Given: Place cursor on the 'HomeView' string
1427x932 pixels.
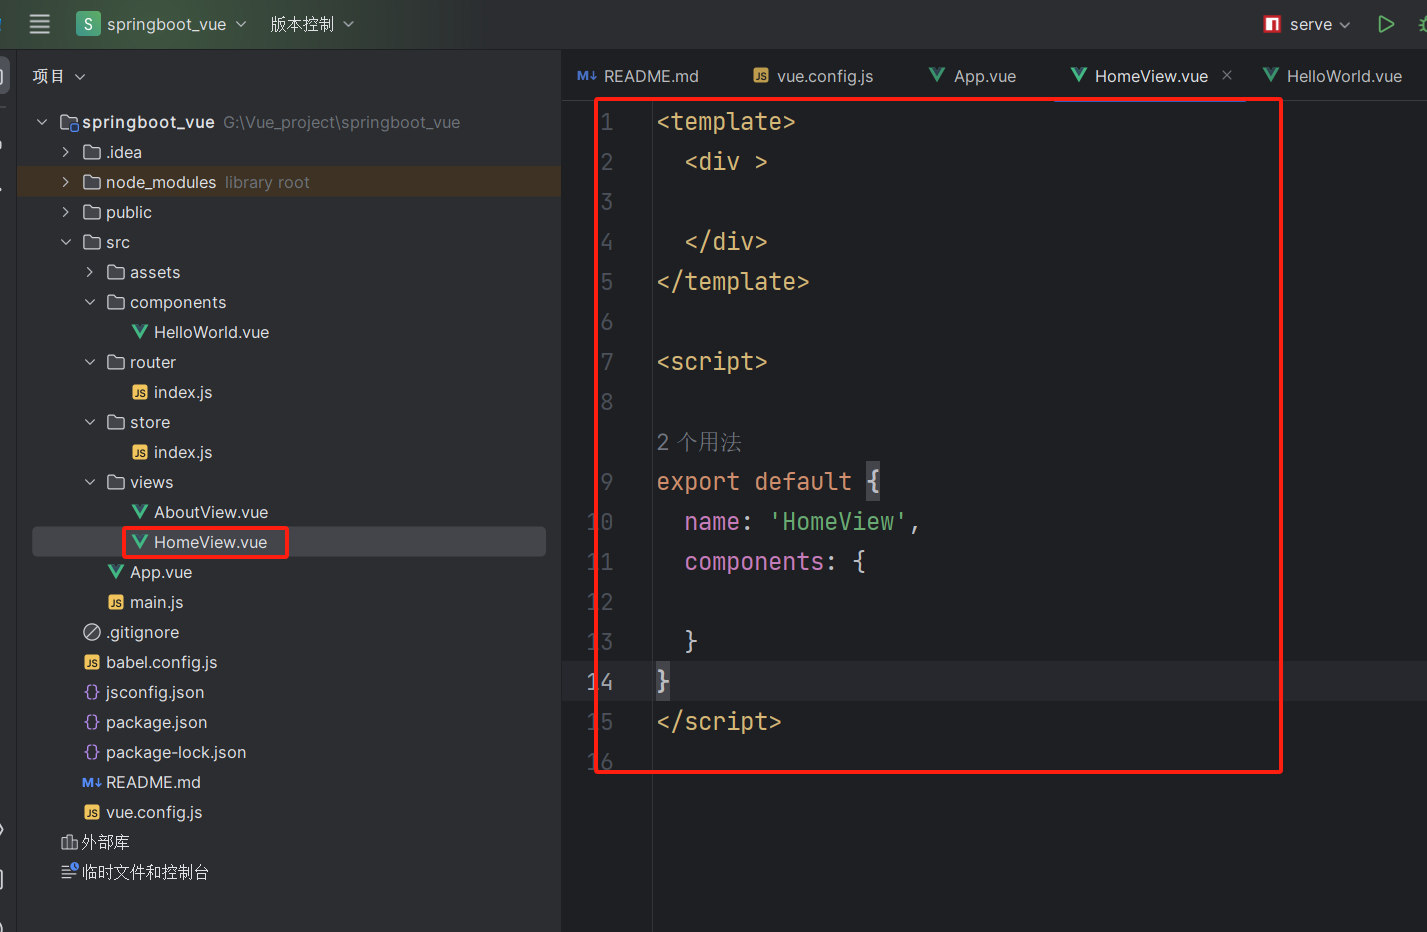Looking at the screenshot, I should [838, 522].
